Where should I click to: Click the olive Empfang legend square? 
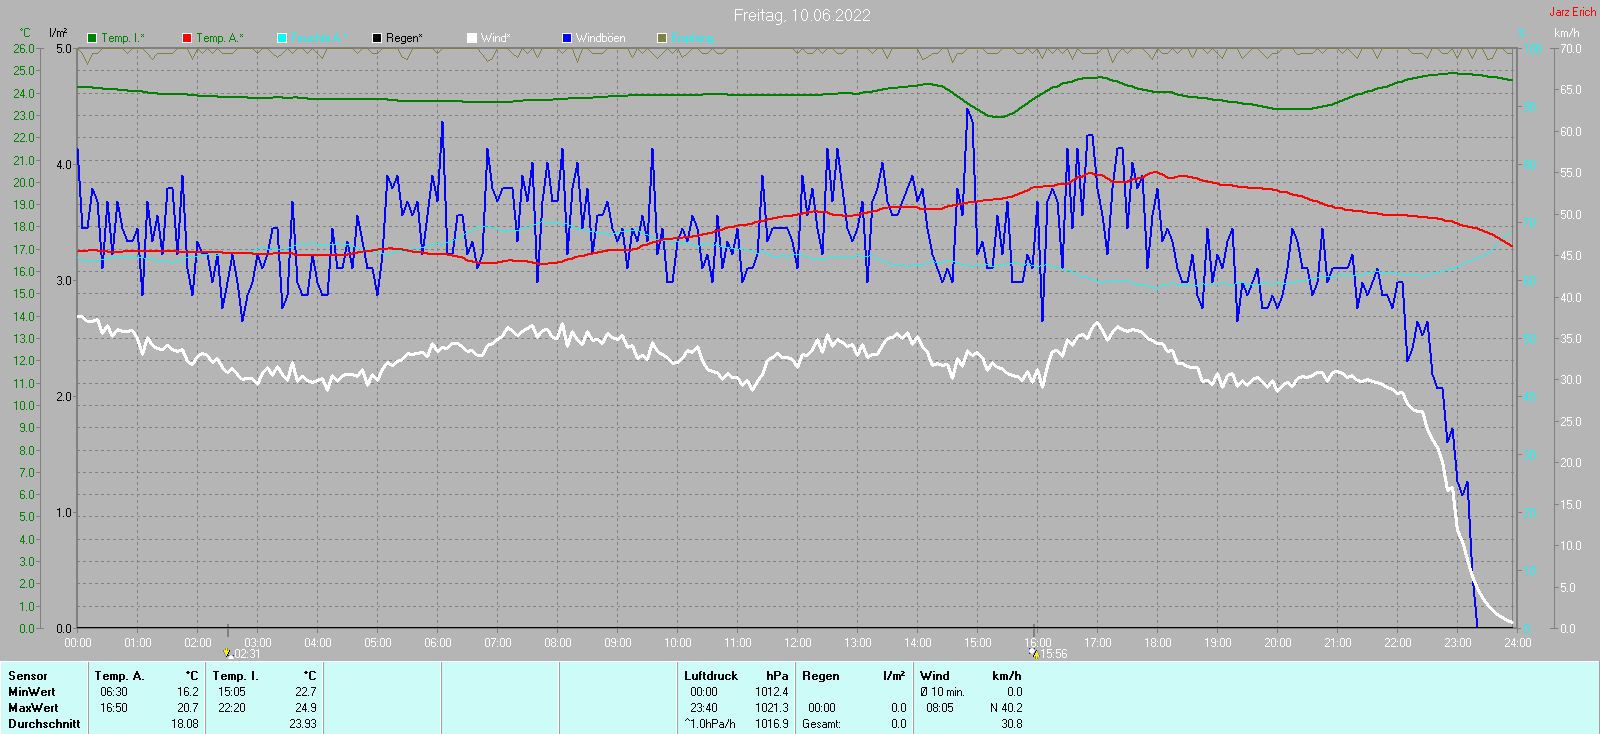pos(662,38)
